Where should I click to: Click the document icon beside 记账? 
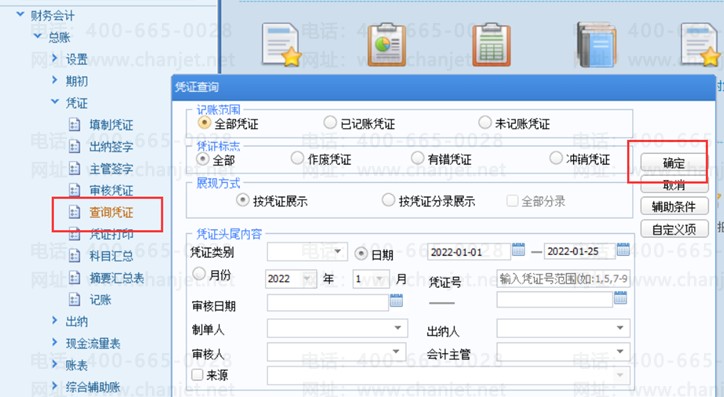74,300
